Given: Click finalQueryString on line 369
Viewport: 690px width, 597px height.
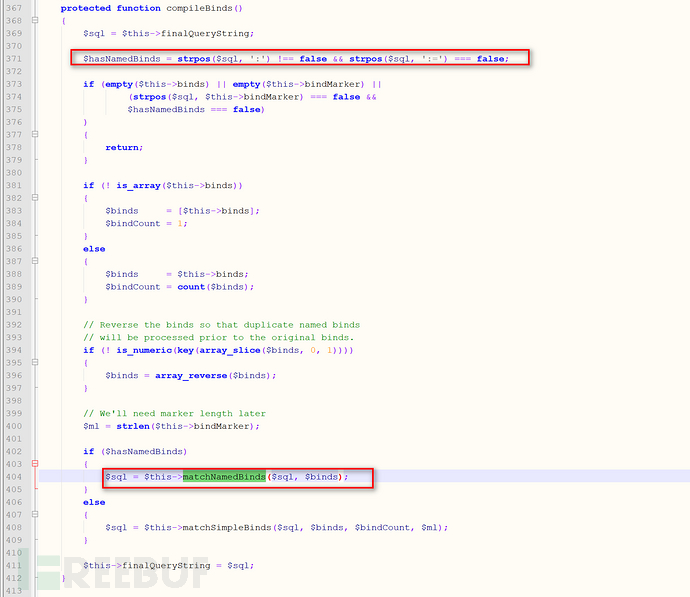Looking at the screenshot, I should click(205, 33).
